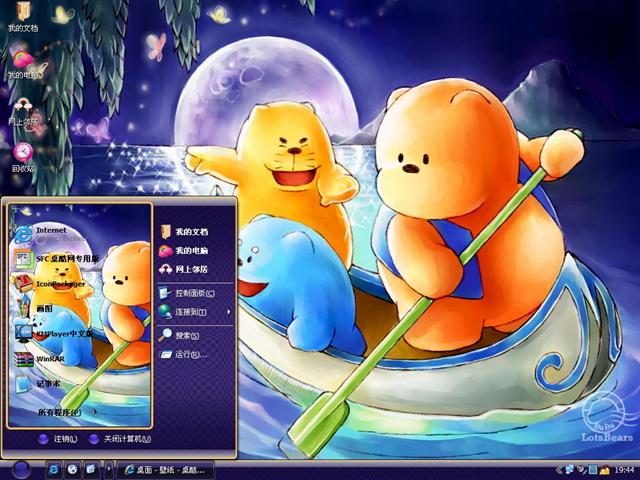Open 我的文档 desktop icon
This screenshot has height=480, width=640.
22,17
